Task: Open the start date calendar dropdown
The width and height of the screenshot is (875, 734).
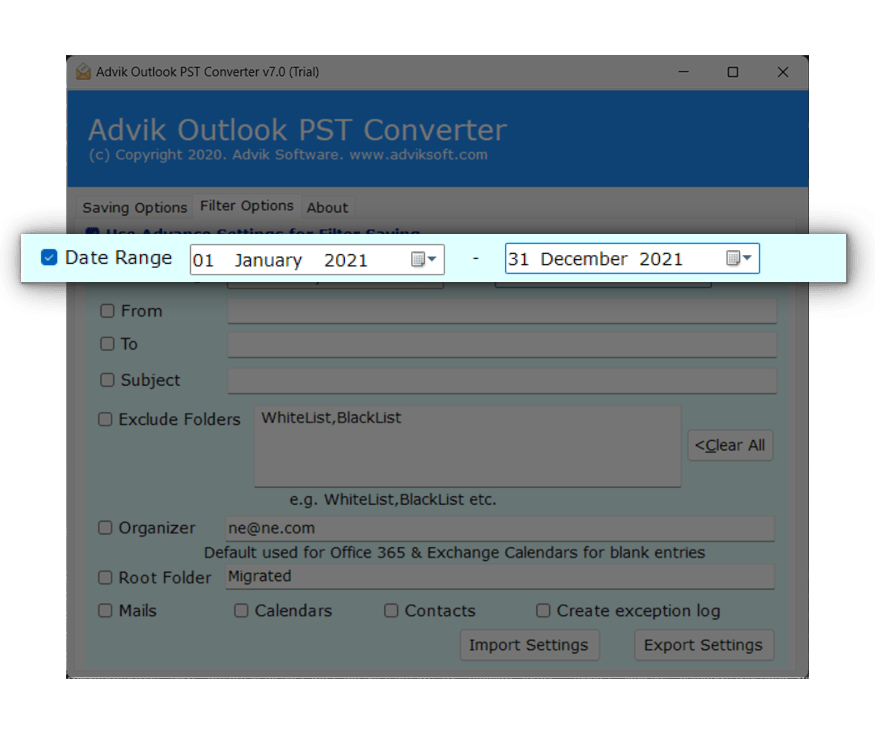Action: [x=424, y=260]
